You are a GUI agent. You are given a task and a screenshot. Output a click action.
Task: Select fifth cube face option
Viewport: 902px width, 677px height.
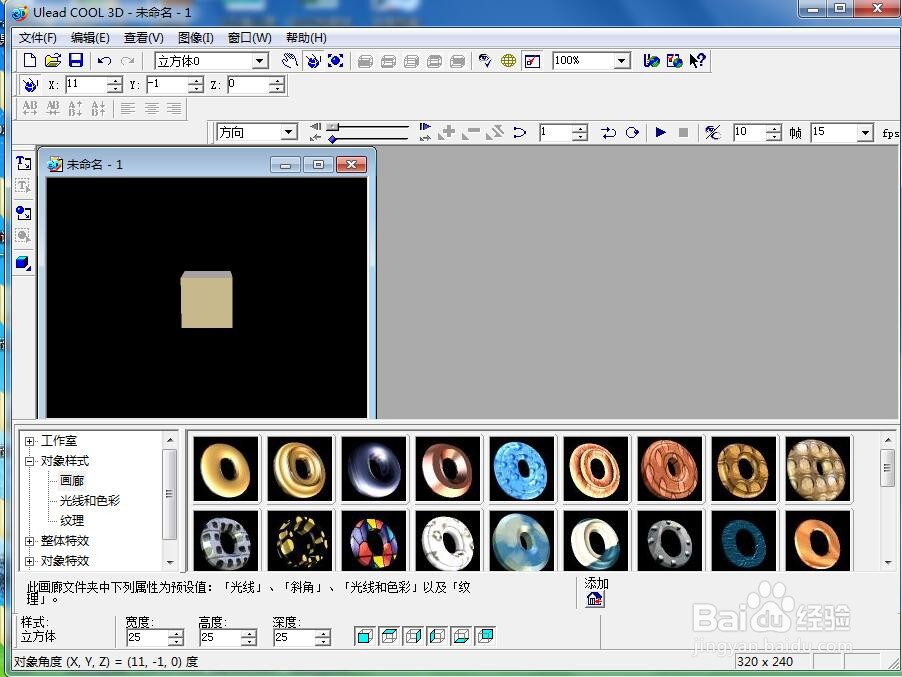click(461, 636)
